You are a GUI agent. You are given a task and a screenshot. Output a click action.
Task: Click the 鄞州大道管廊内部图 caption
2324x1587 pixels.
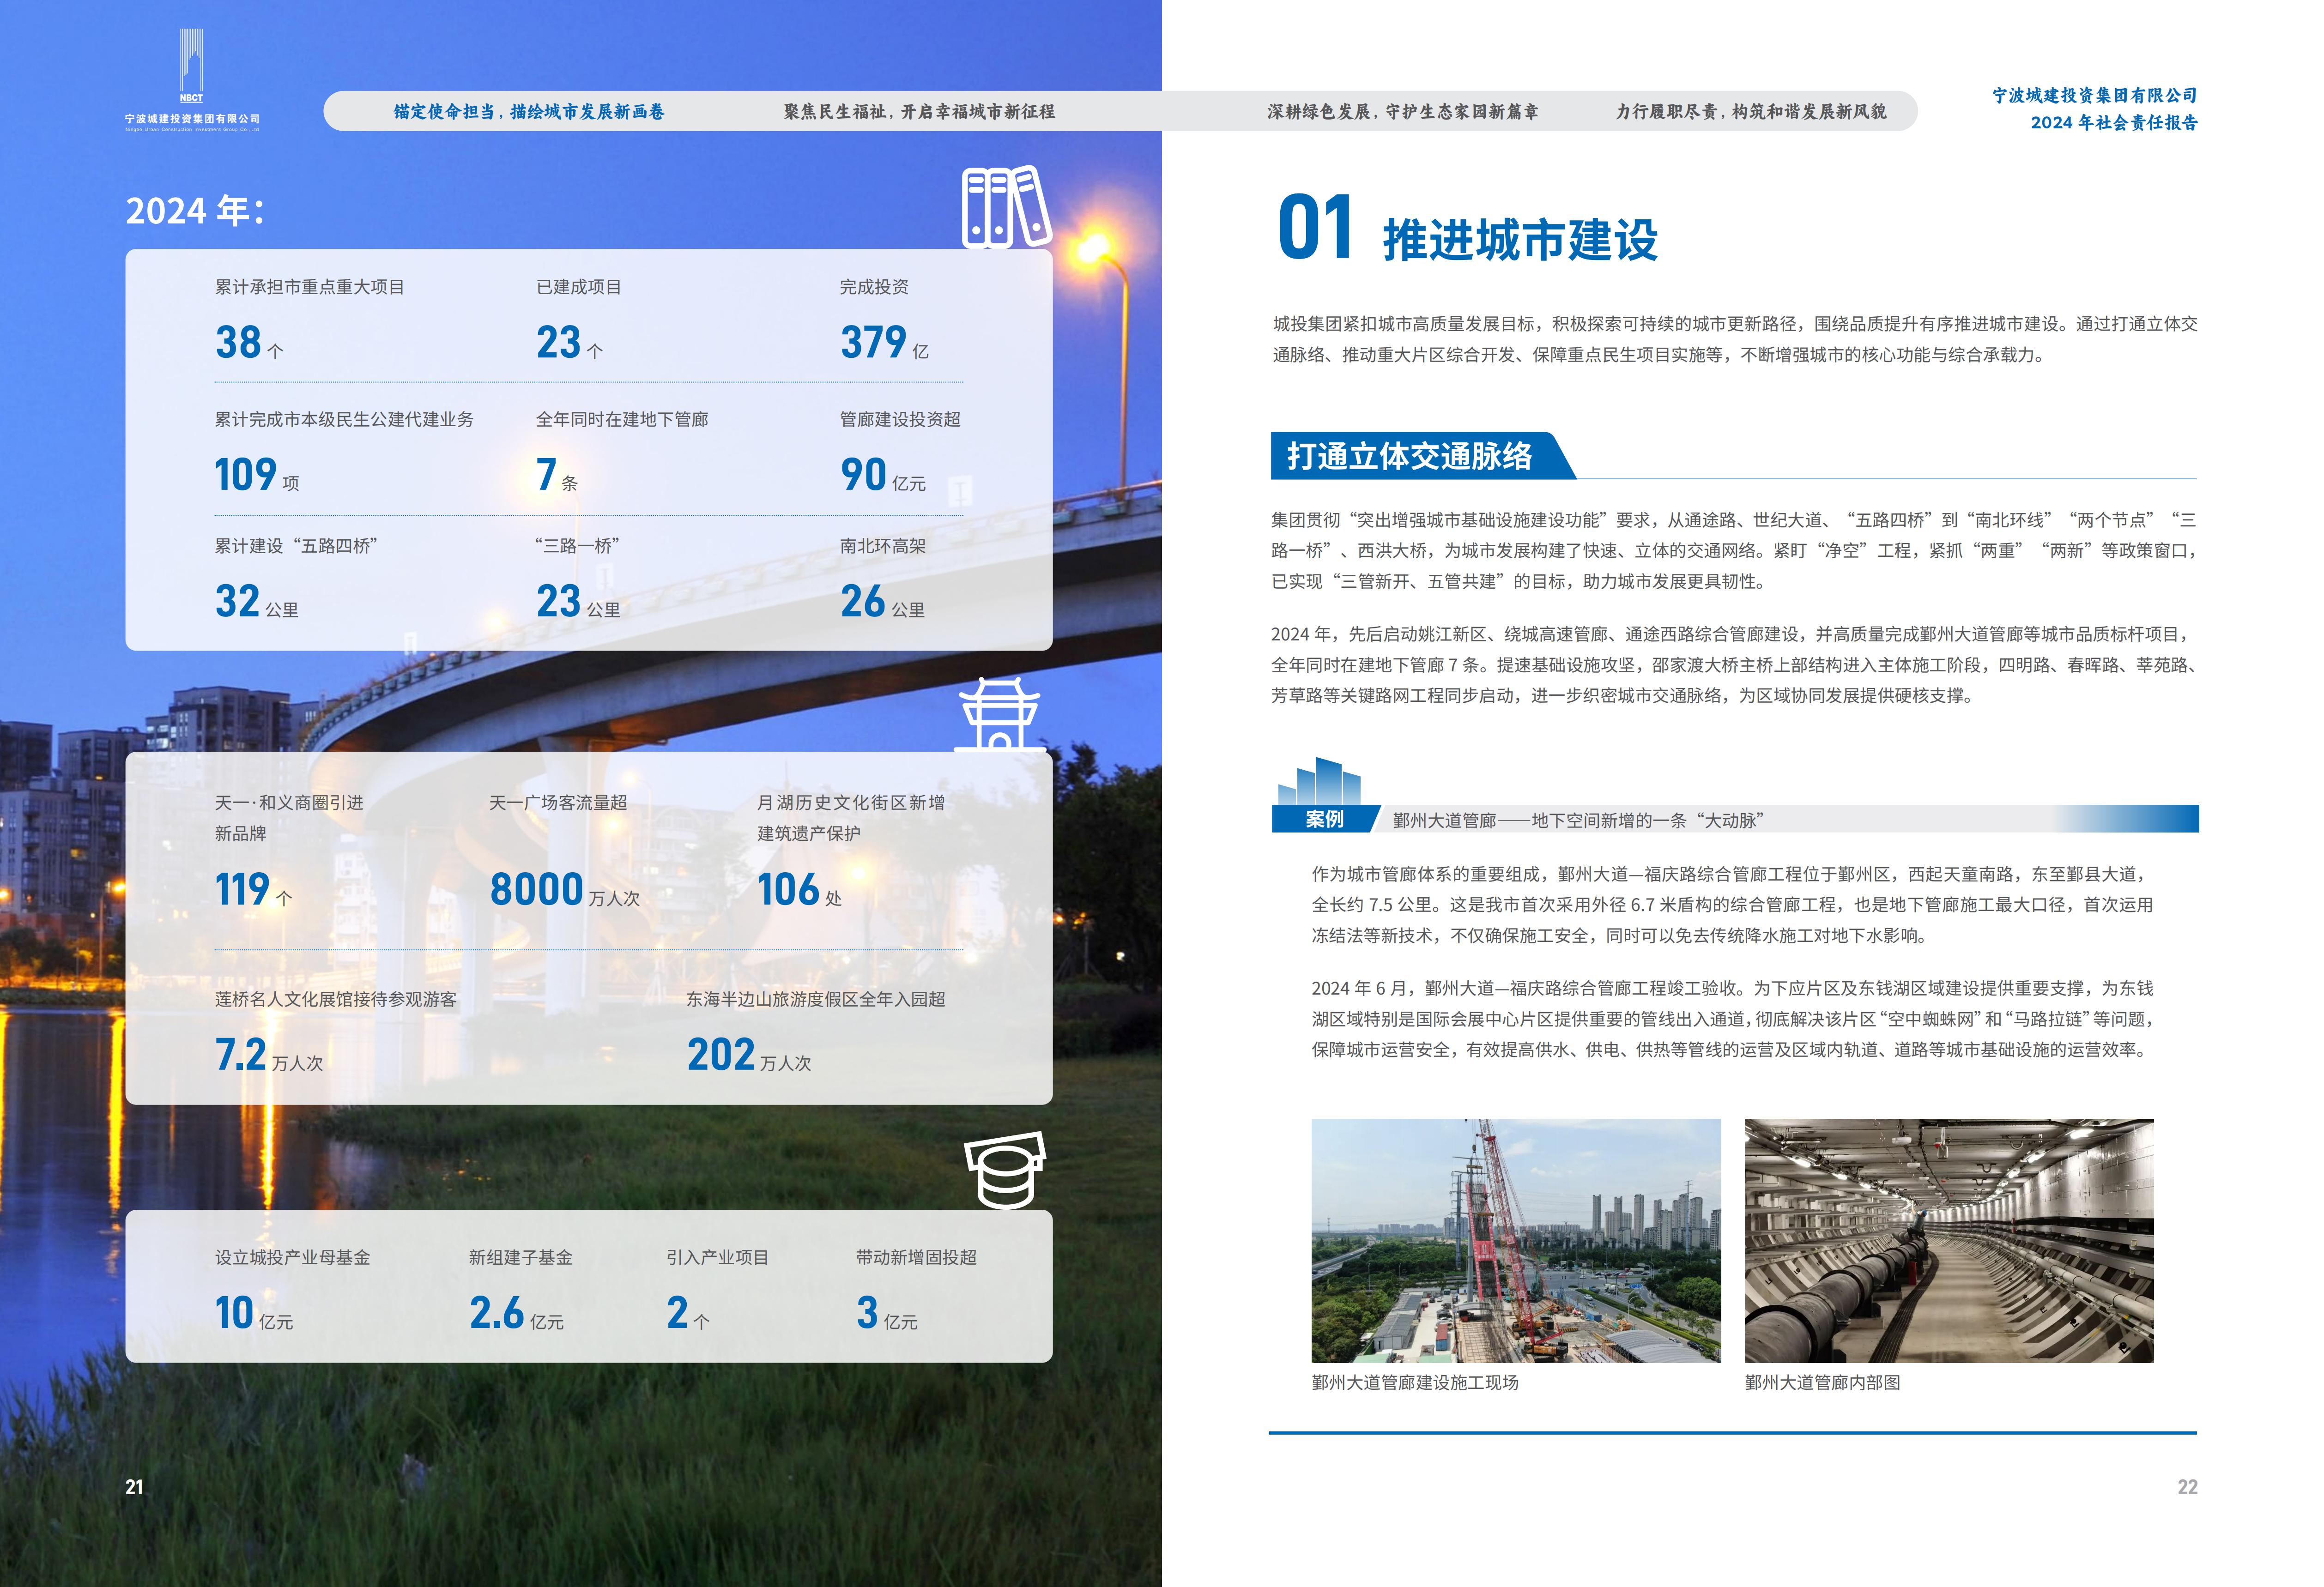pos(1822,1383)
